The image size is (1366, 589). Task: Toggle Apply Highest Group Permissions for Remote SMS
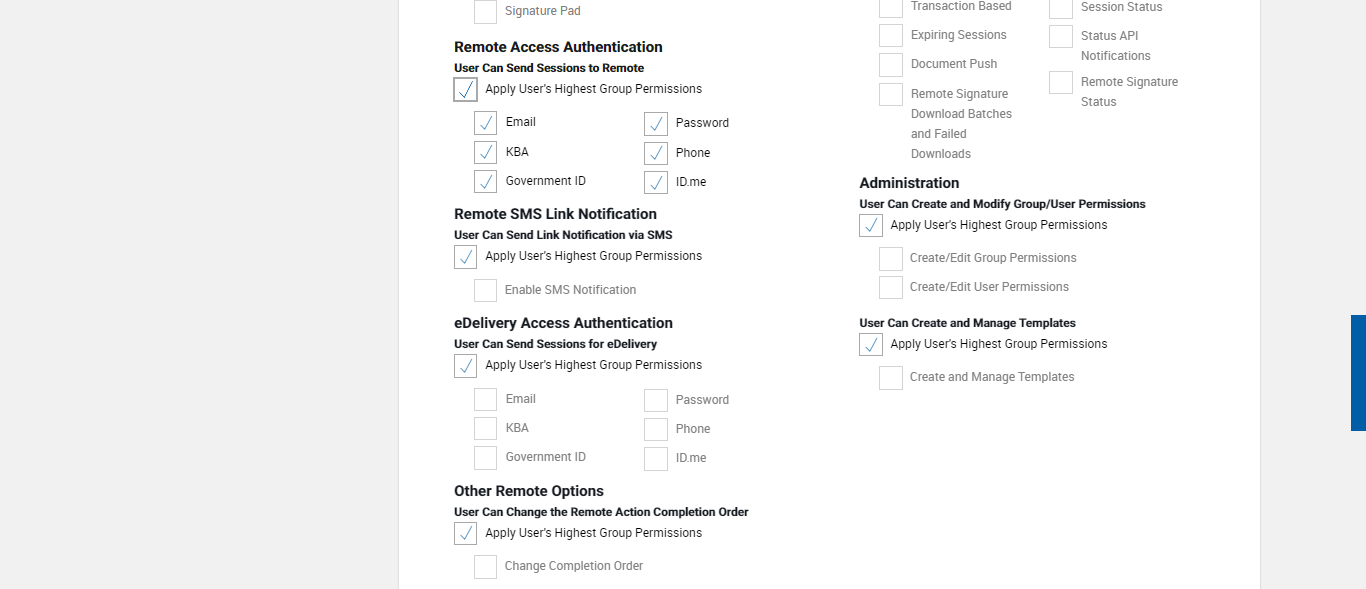pyautogui.click(x=465, y=257)
